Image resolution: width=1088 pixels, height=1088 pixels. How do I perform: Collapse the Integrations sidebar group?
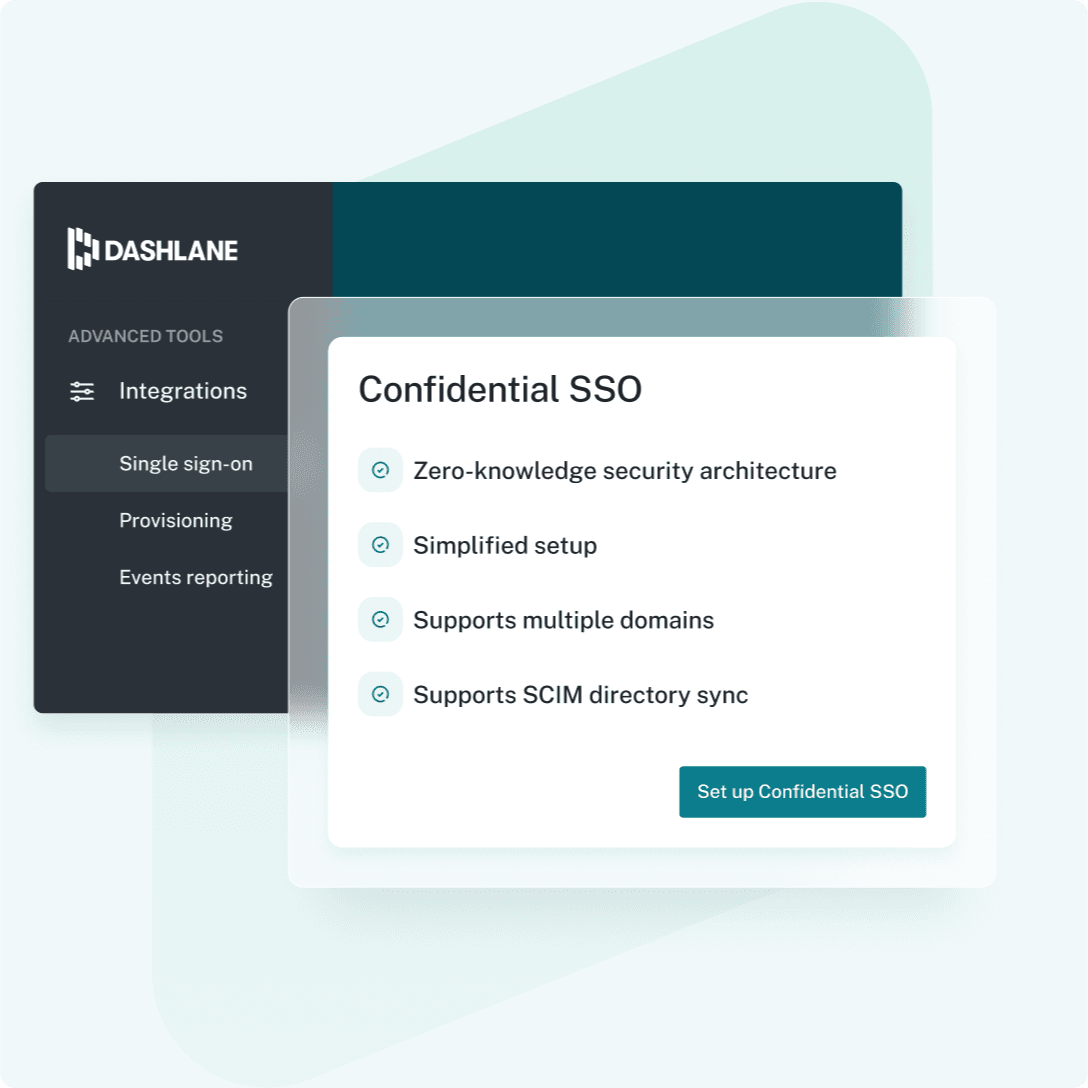(x=182, y=391)
